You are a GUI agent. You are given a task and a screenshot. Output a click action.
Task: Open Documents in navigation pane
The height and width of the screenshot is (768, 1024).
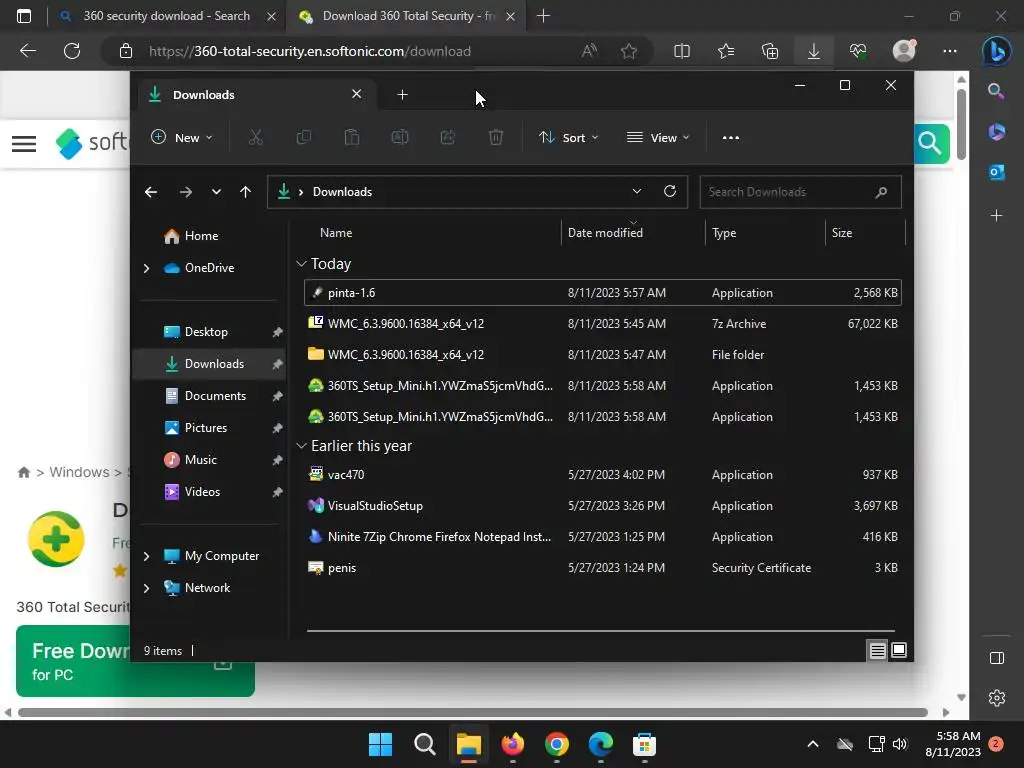216,396
